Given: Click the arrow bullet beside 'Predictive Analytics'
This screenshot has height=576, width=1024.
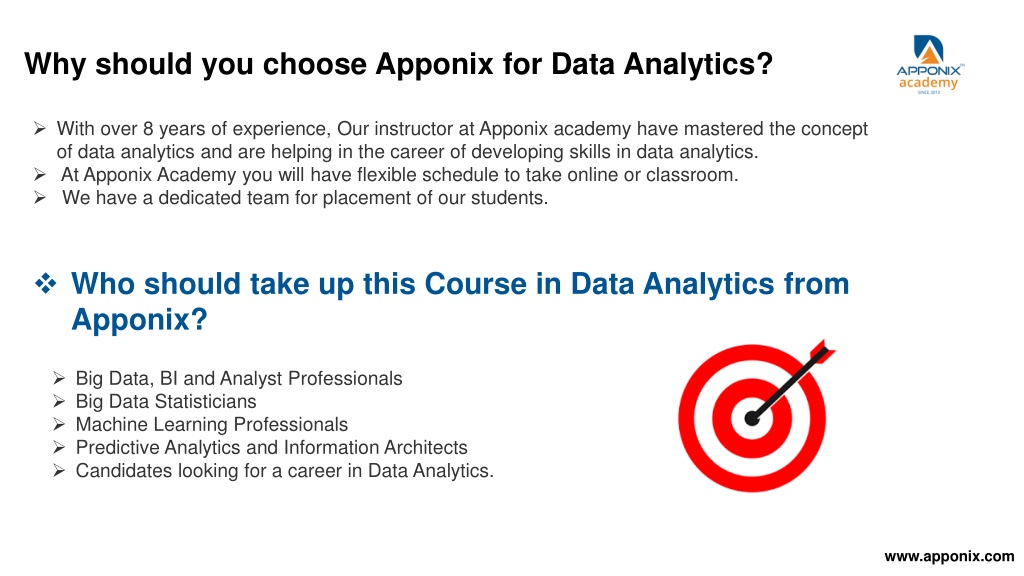Looking at the screenshot, I should [x=59, y=447].
